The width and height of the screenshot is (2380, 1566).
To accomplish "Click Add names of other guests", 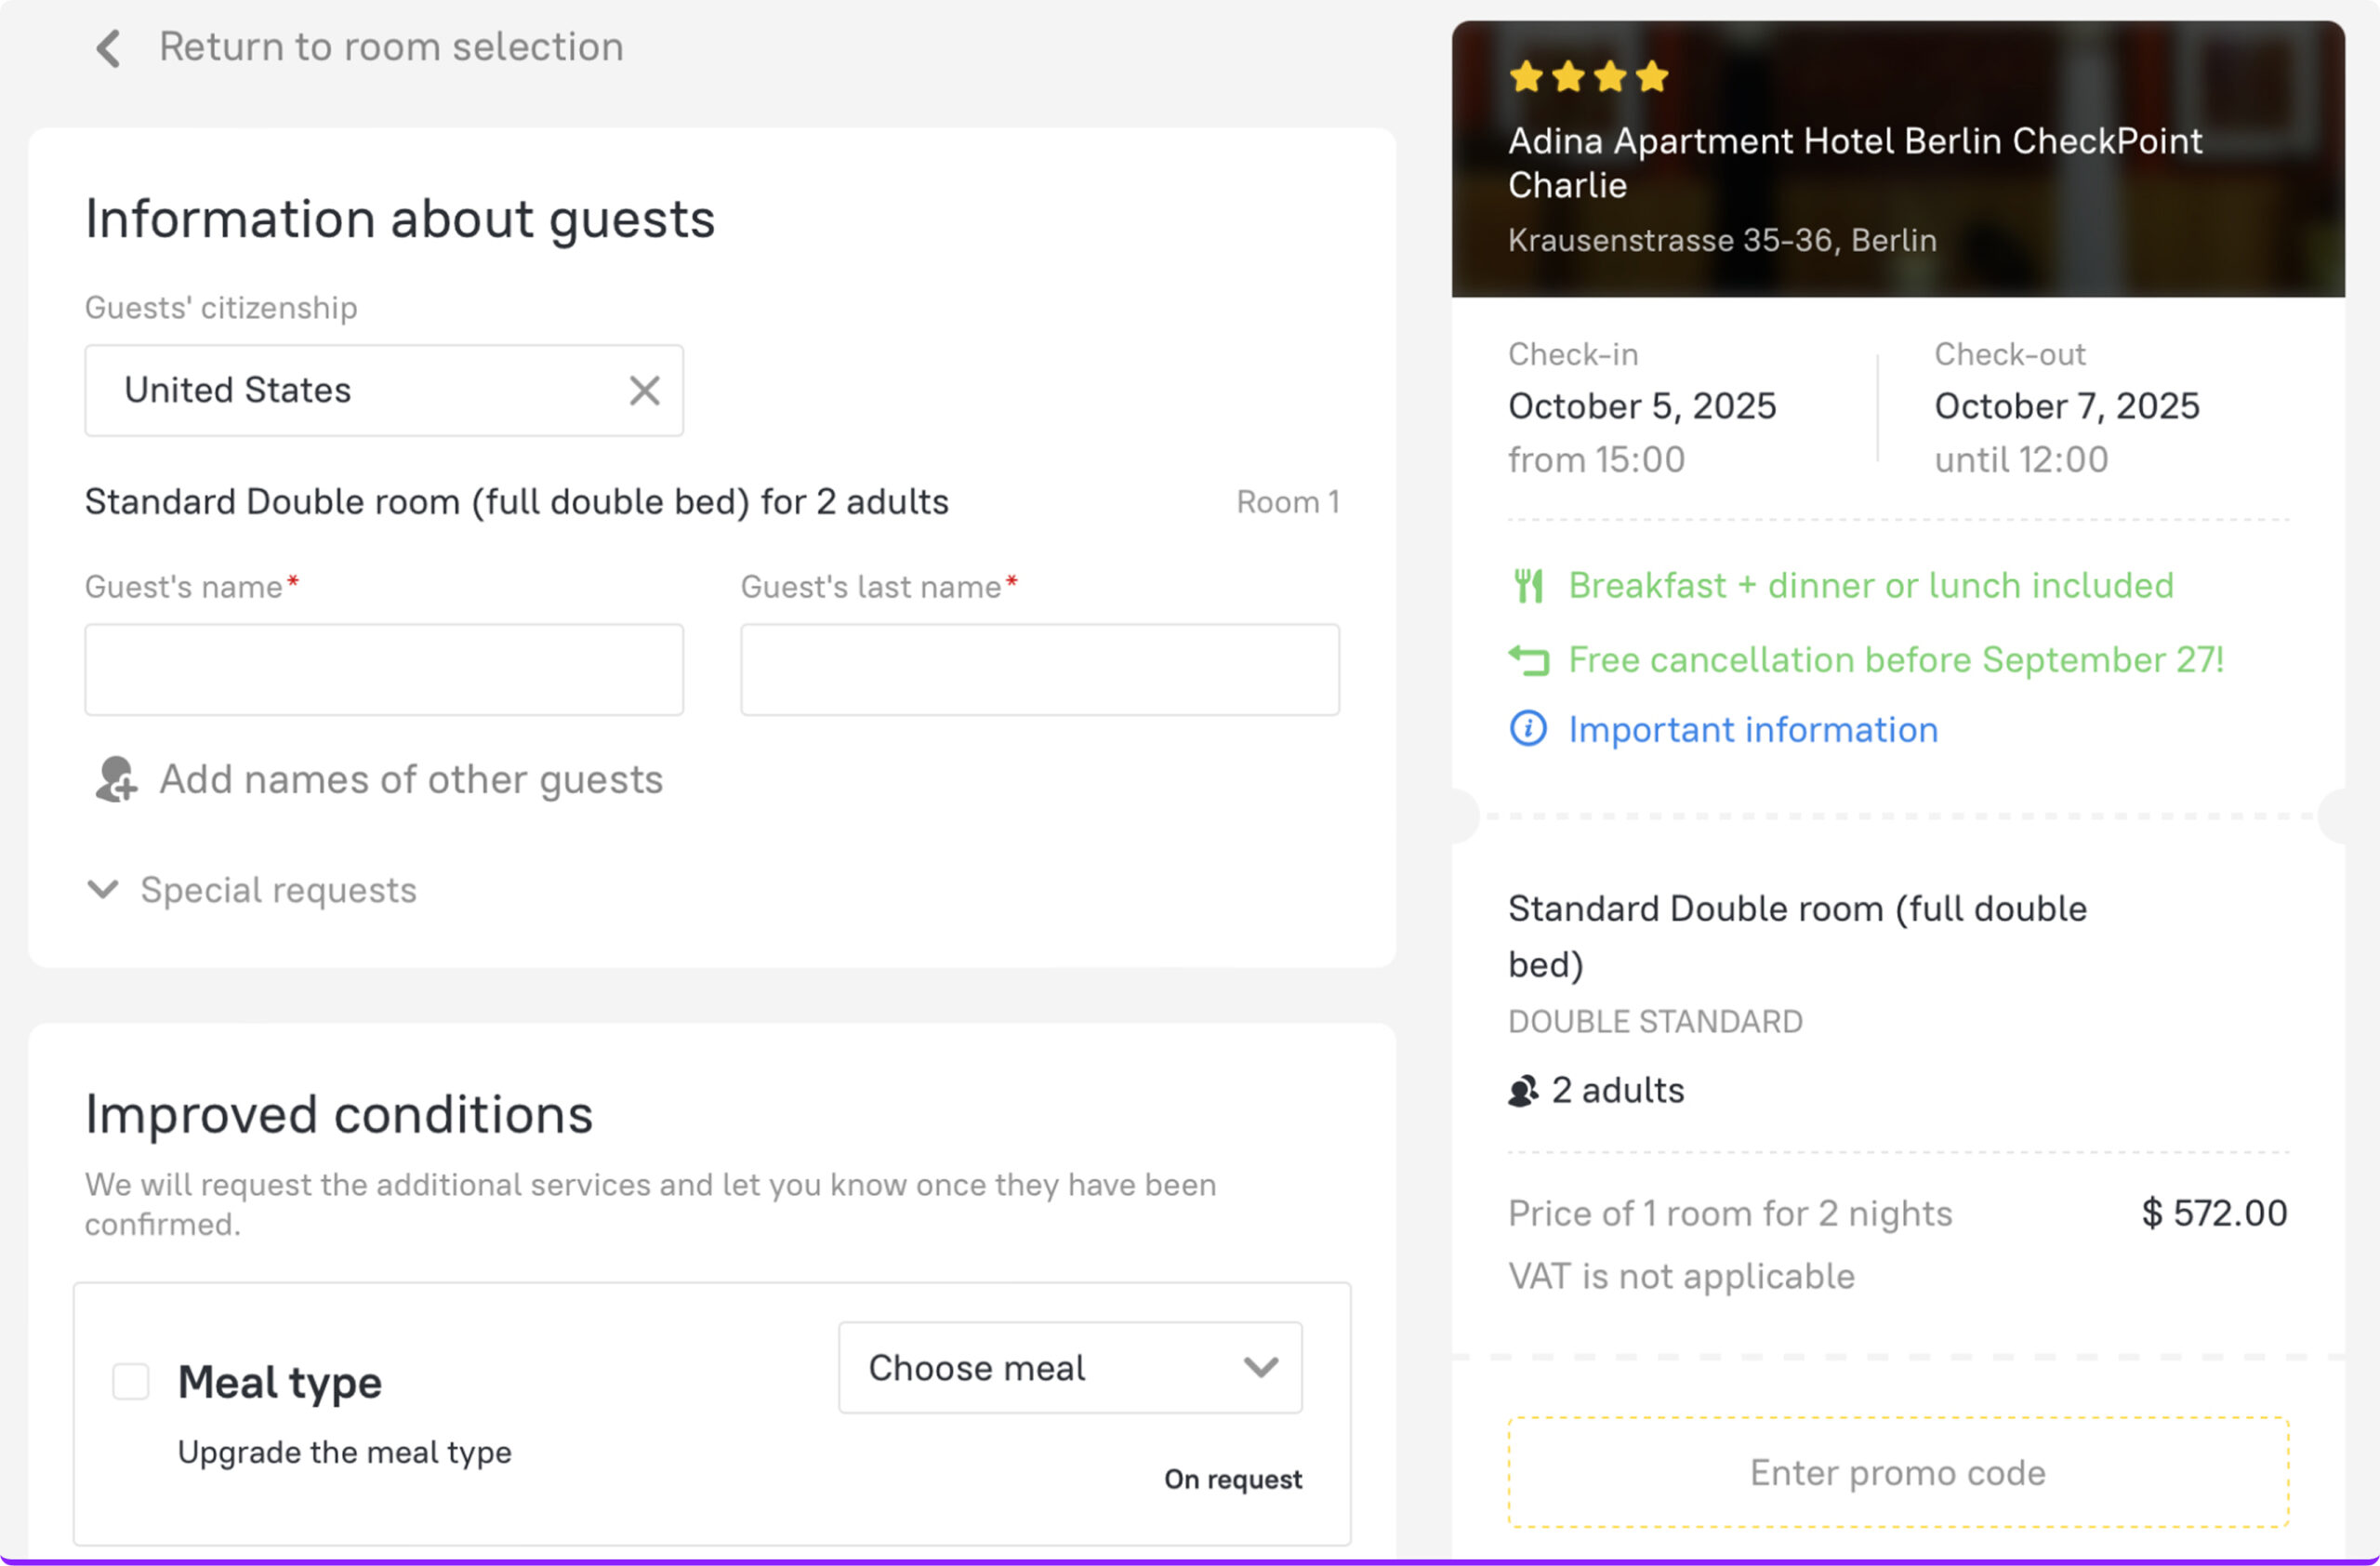I will click(x=410, y=780).
